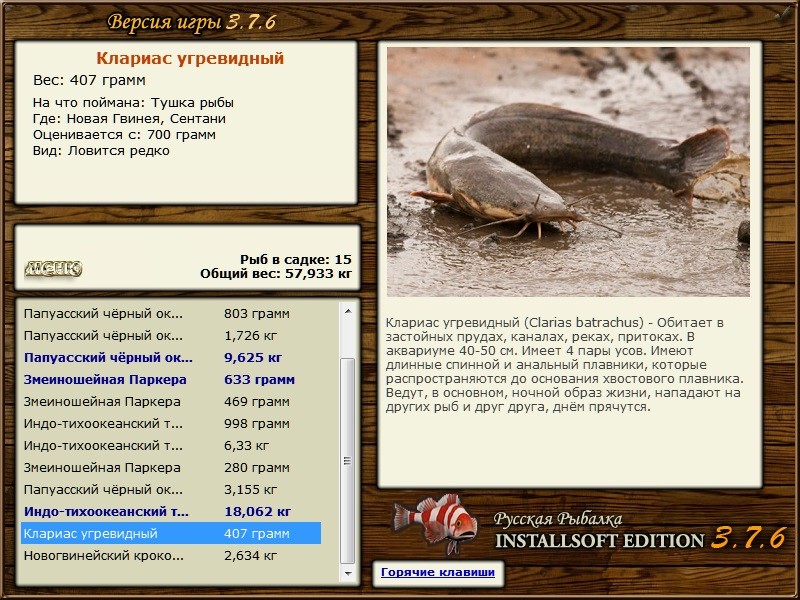Select the bold Папуасский чёрный окунь 9,625 кг row

pos(171,358)
